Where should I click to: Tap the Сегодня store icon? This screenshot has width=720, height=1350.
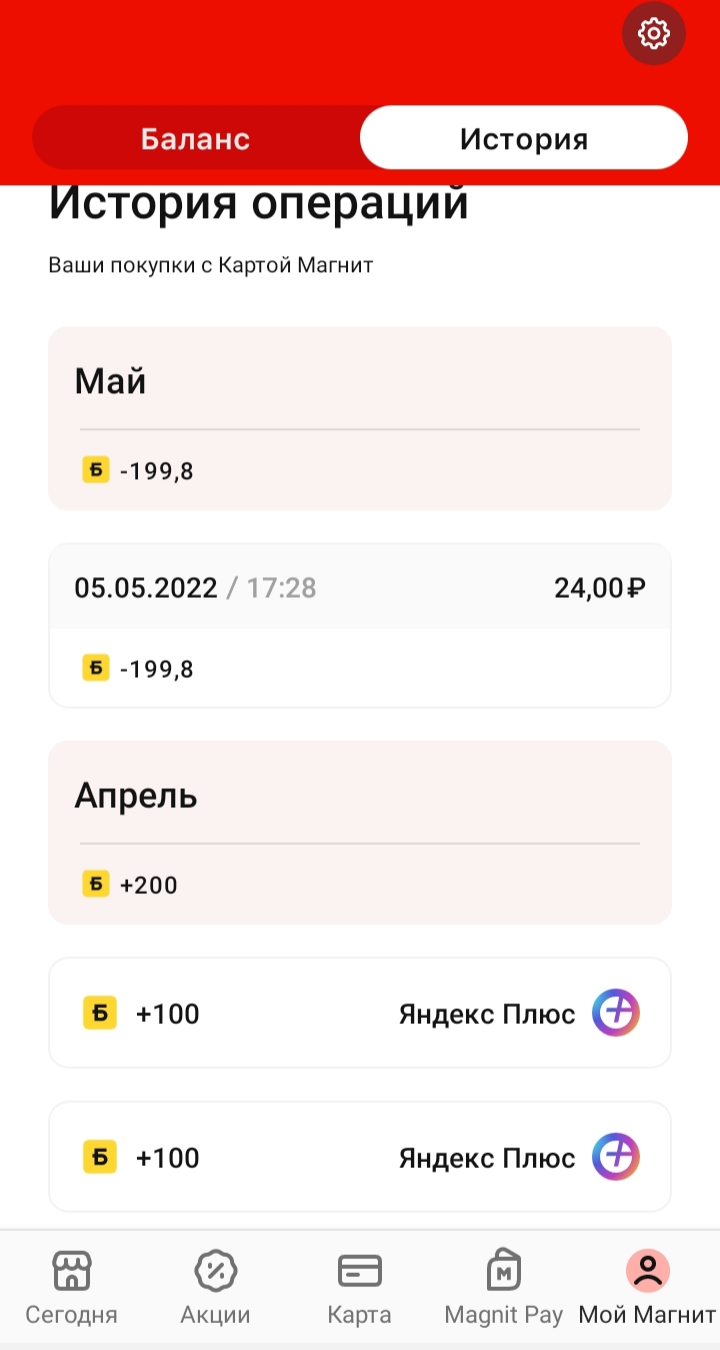click(71, 1271)
